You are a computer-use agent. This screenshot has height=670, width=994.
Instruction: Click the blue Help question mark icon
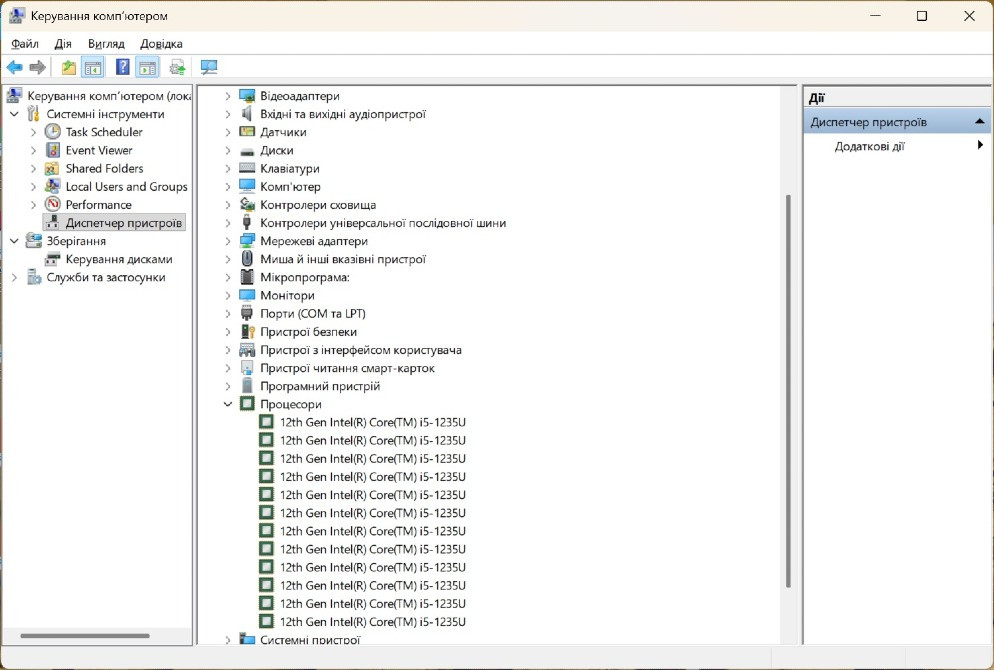[x=123, y=67]
